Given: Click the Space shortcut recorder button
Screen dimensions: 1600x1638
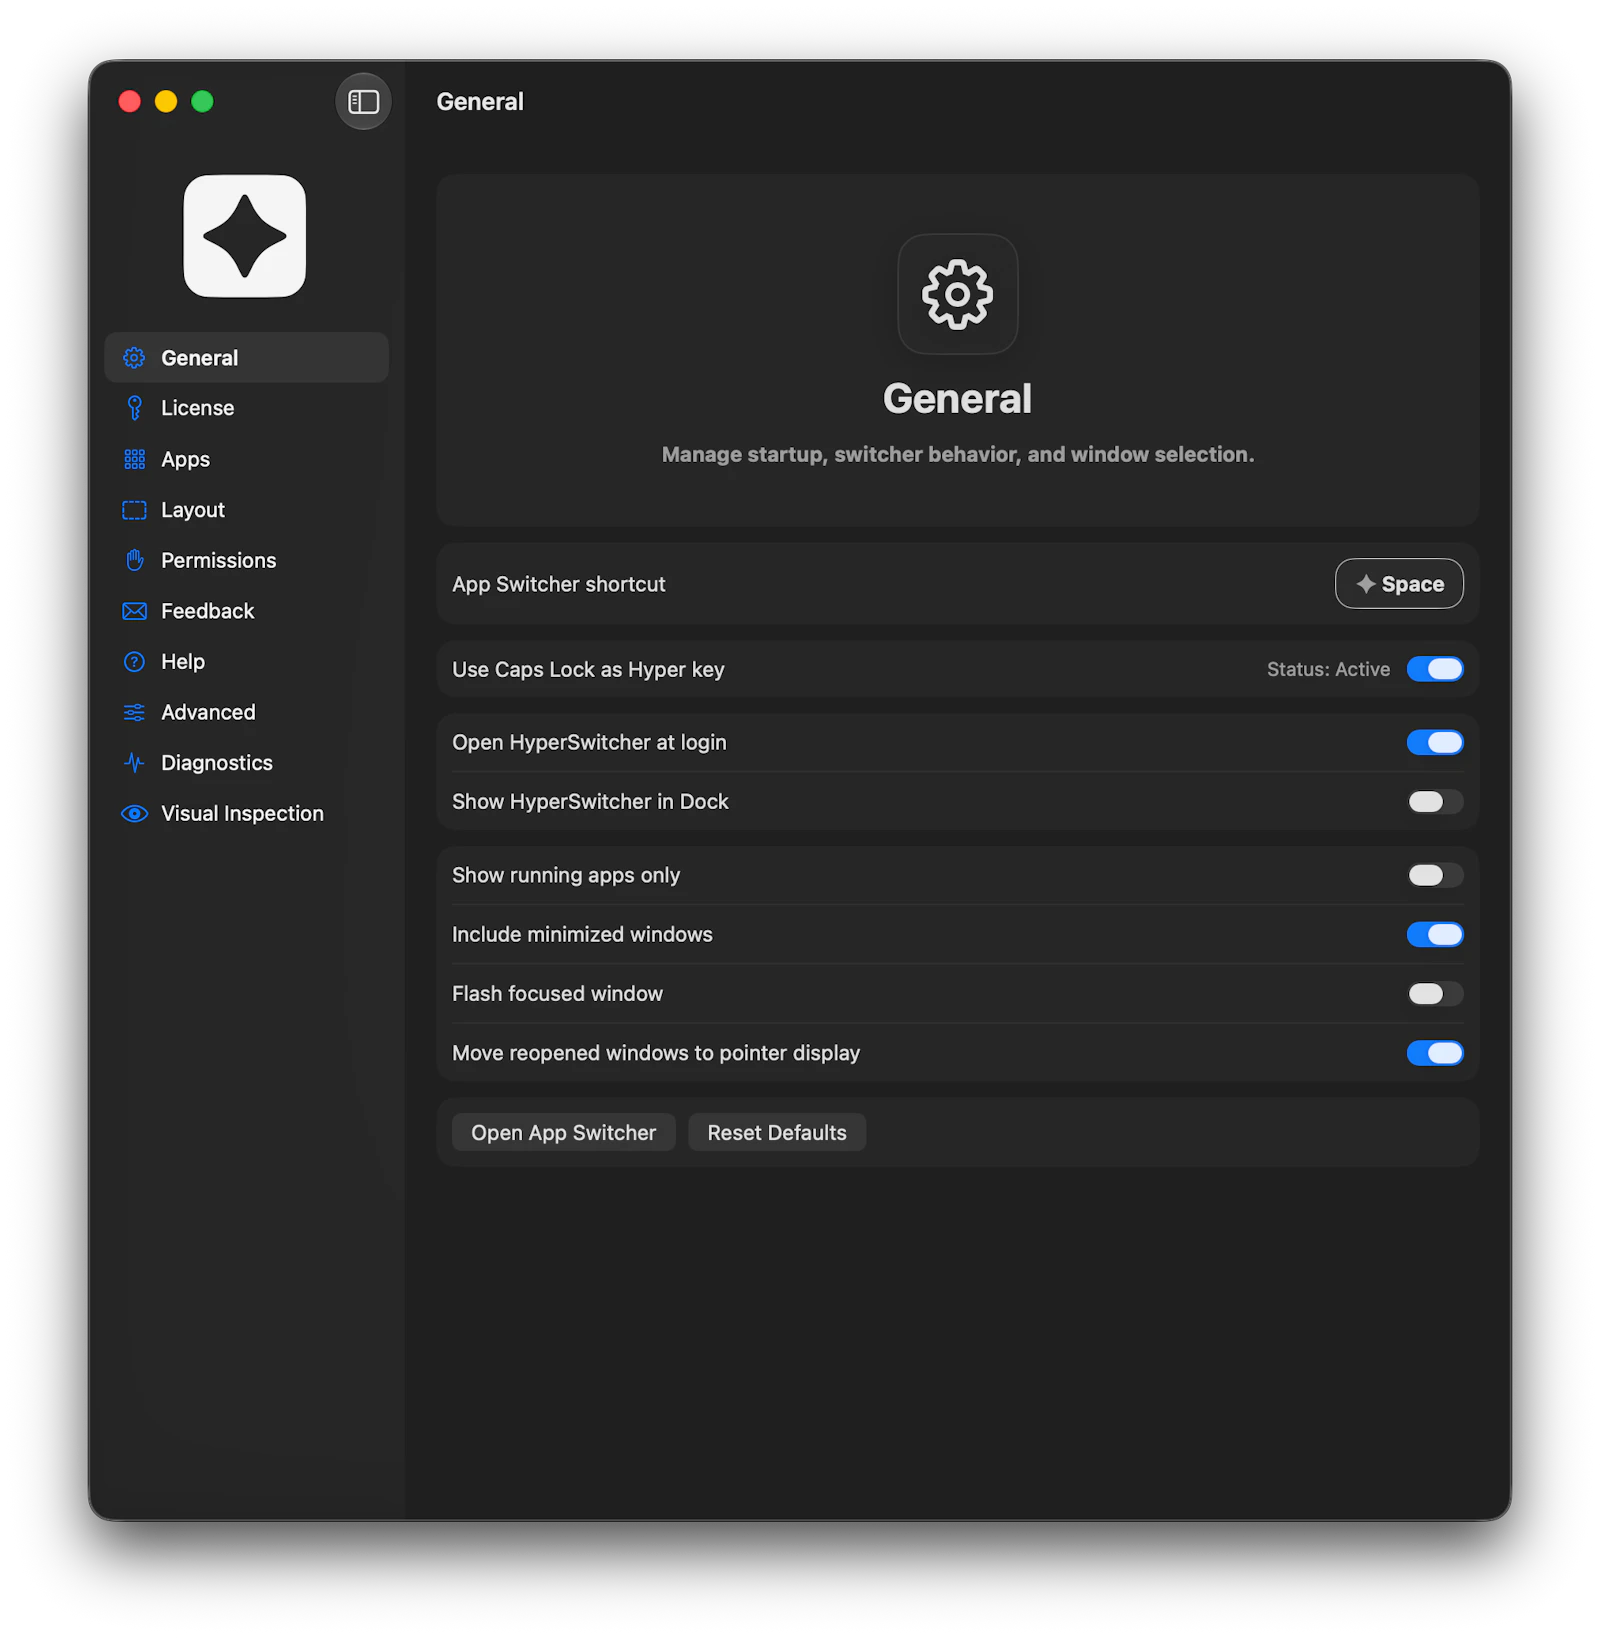Looking at the screenshot, I should point(1399,584).
